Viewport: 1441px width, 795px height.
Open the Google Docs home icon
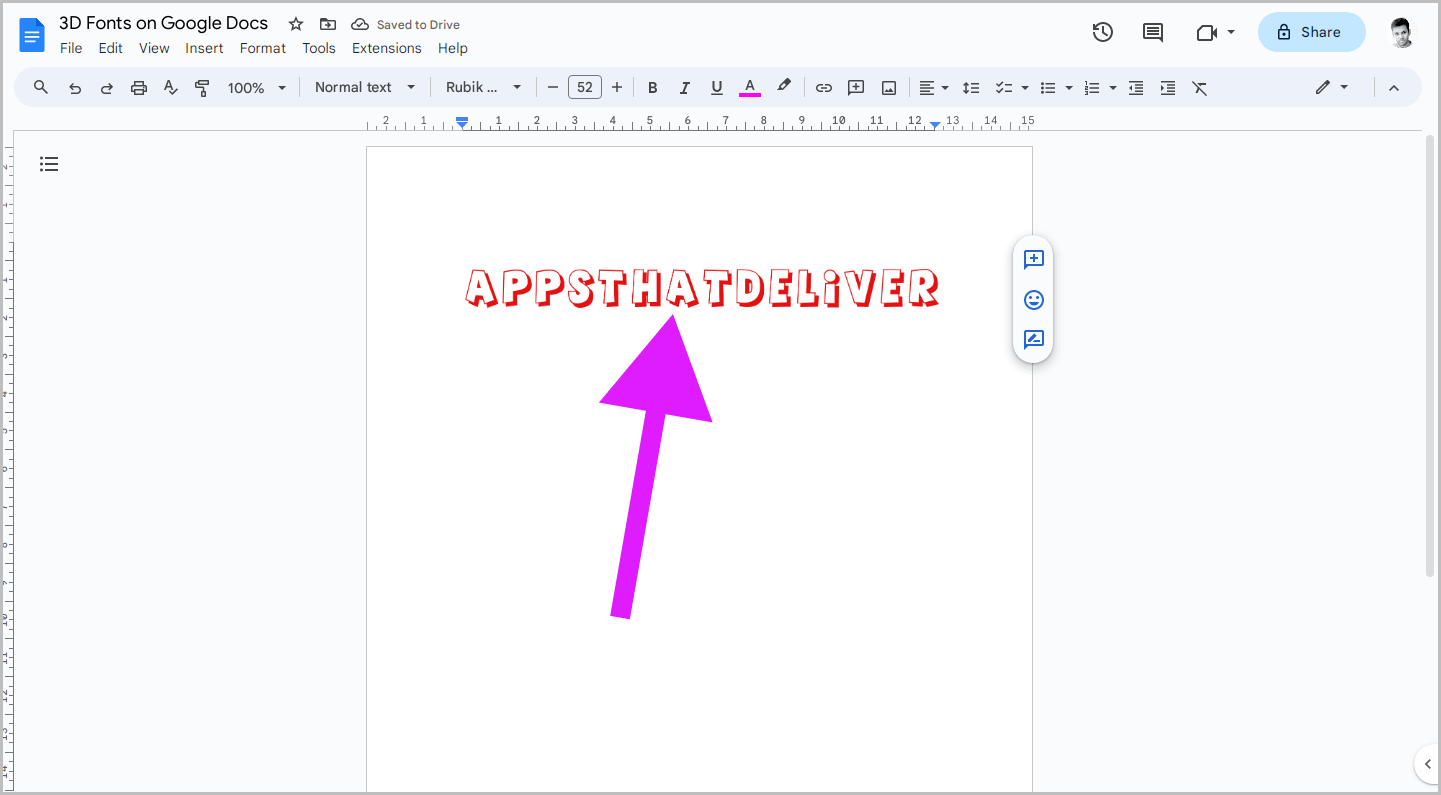[33, 36]
